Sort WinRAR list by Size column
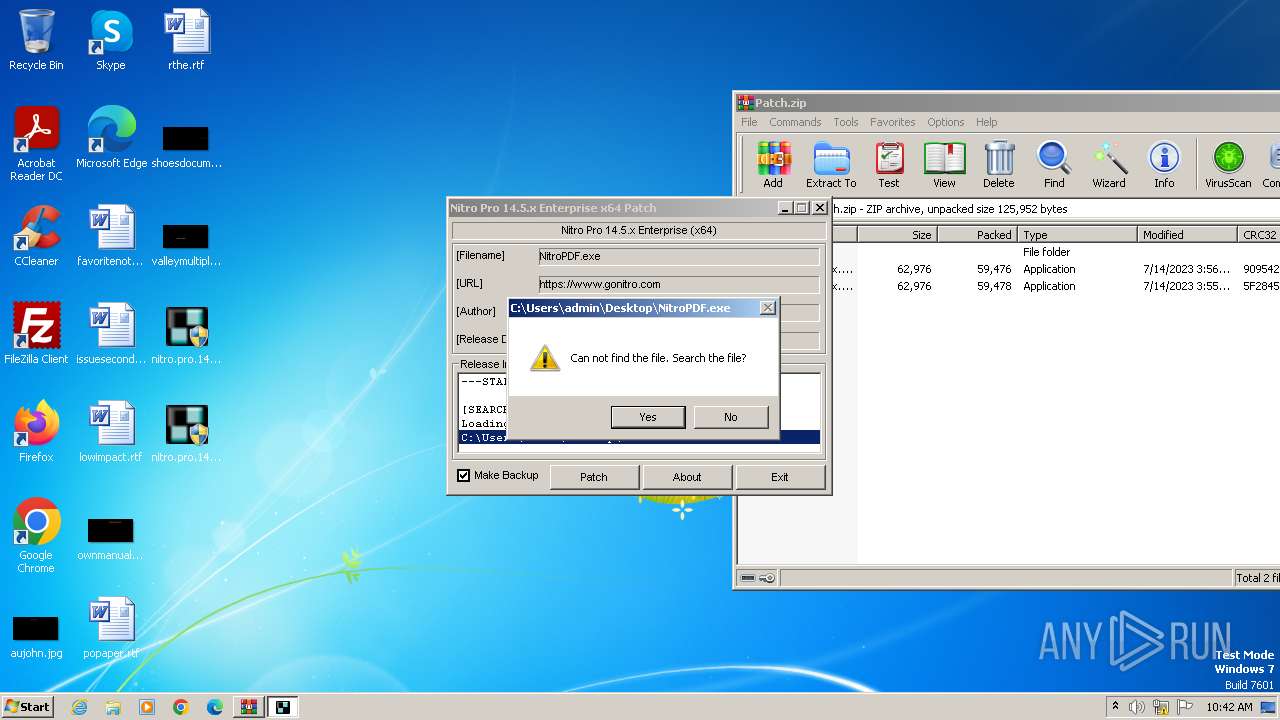 point(897,235)
